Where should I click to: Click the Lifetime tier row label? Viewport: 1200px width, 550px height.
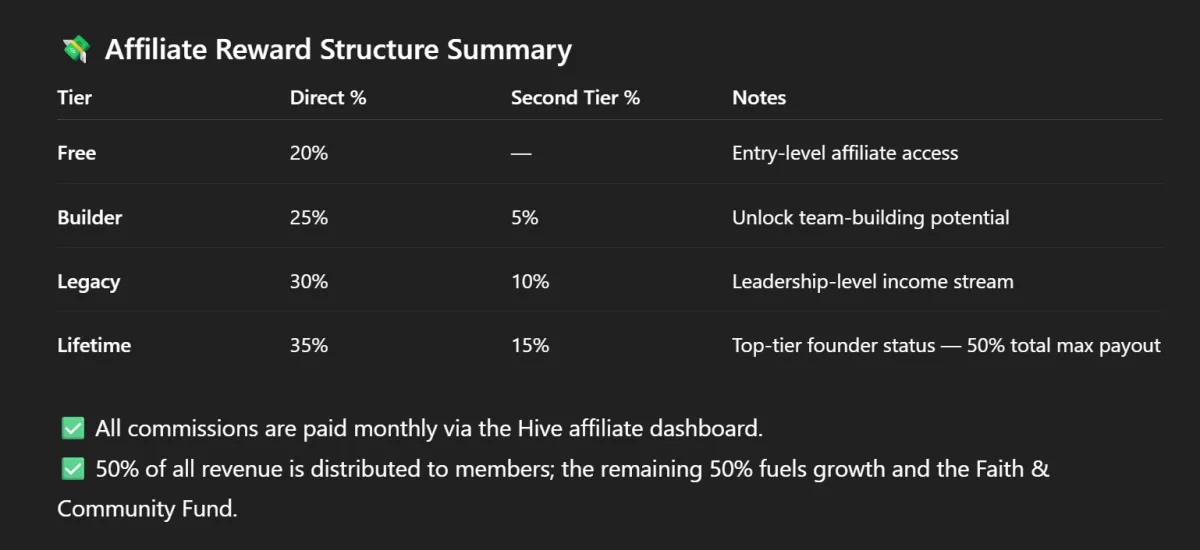pyautogui.click(x=94, y=345)
